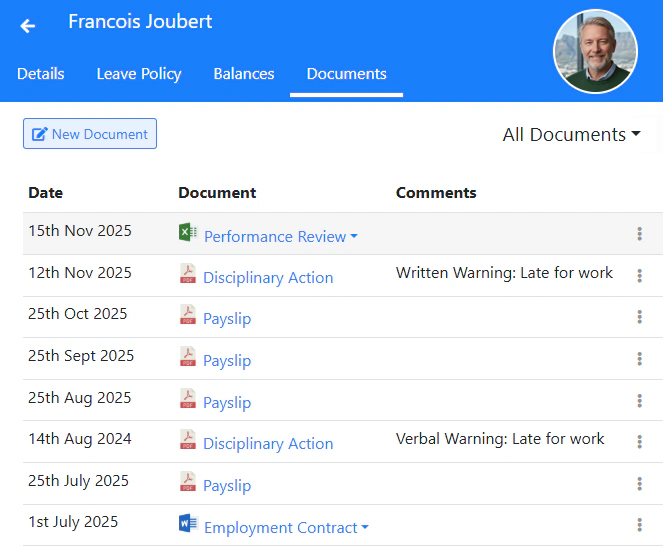
Task: Click the Word icon for Employment Contract
Action: pyautogui.click(x=188, y=523)
